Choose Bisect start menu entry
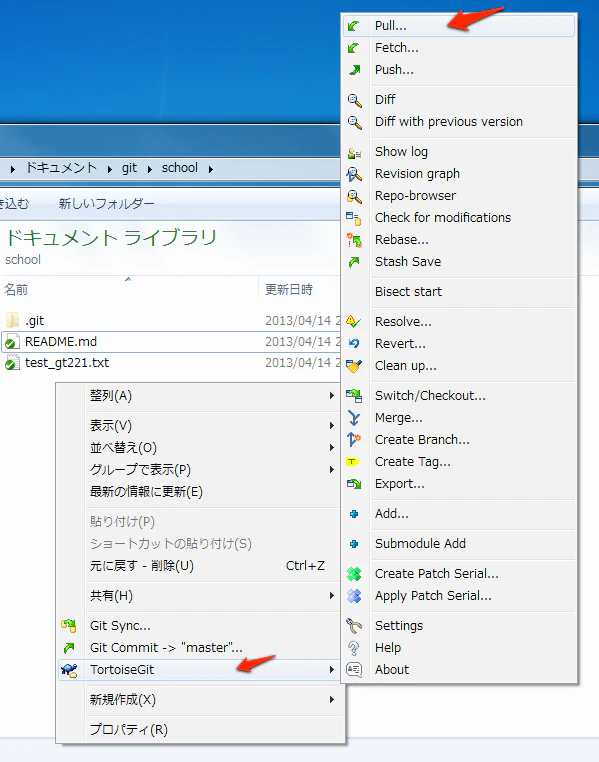Viewport: 599px width, 762px height. [x=459, y=292]
